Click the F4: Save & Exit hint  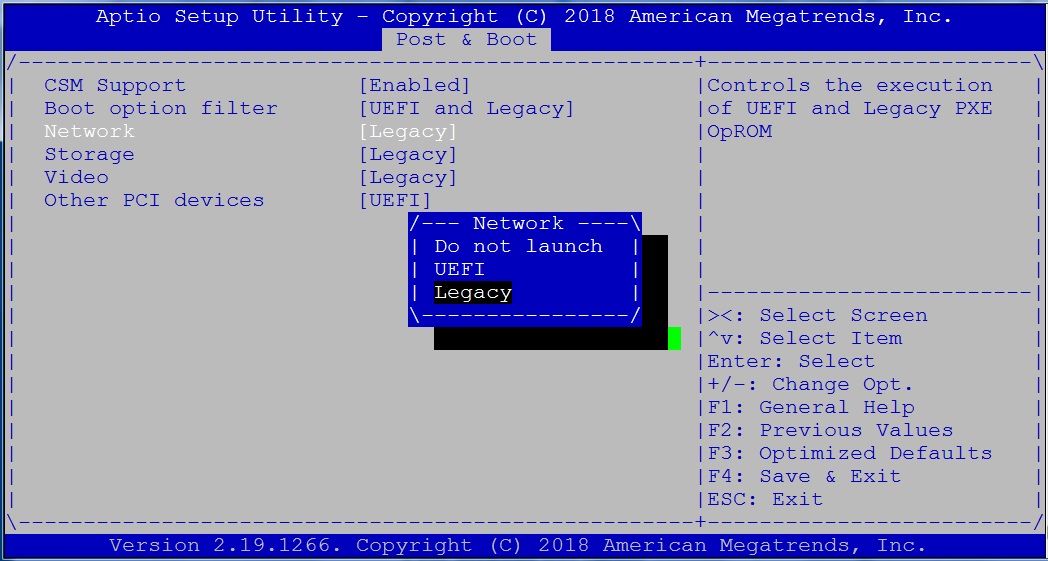804,477
